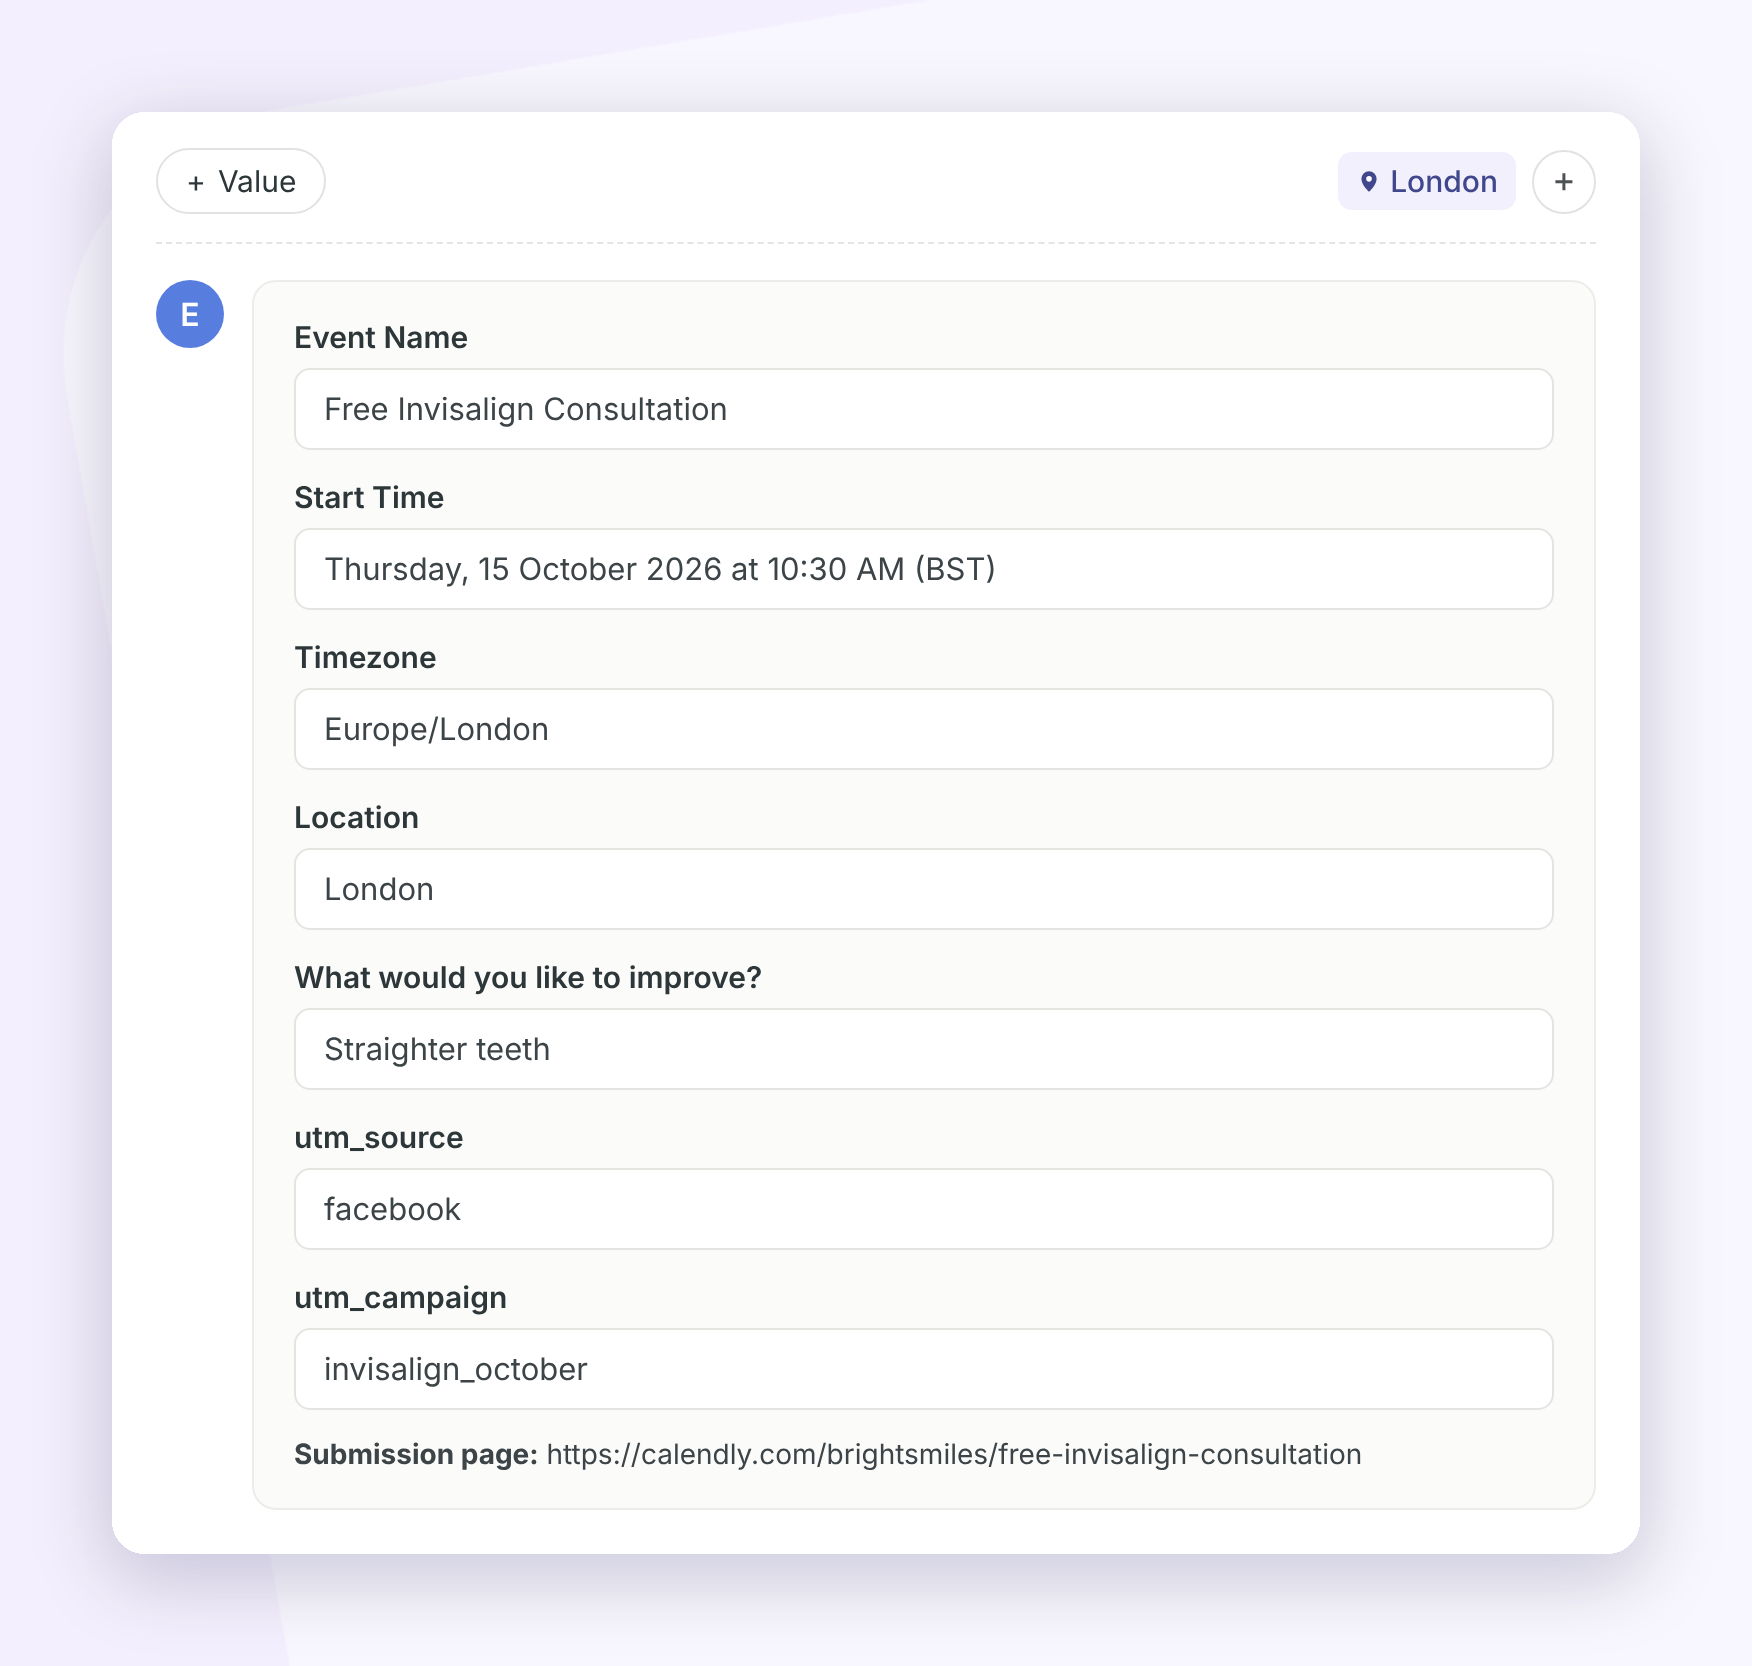The width and height of the screenshot is (1752, 1666).
Task: Click the Event Name label
Action: click(x=381, y=338)
